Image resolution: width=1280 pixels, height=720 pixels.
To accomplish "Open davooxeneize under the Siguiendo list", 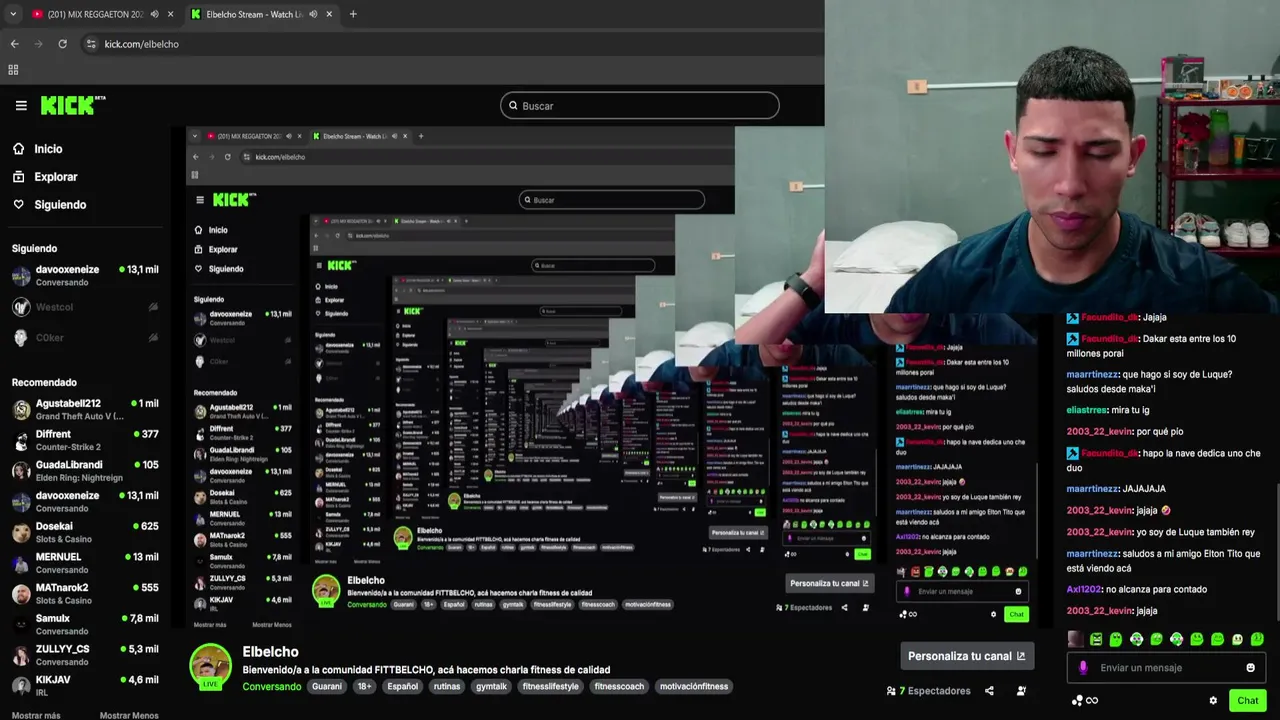I will point(85,276).
